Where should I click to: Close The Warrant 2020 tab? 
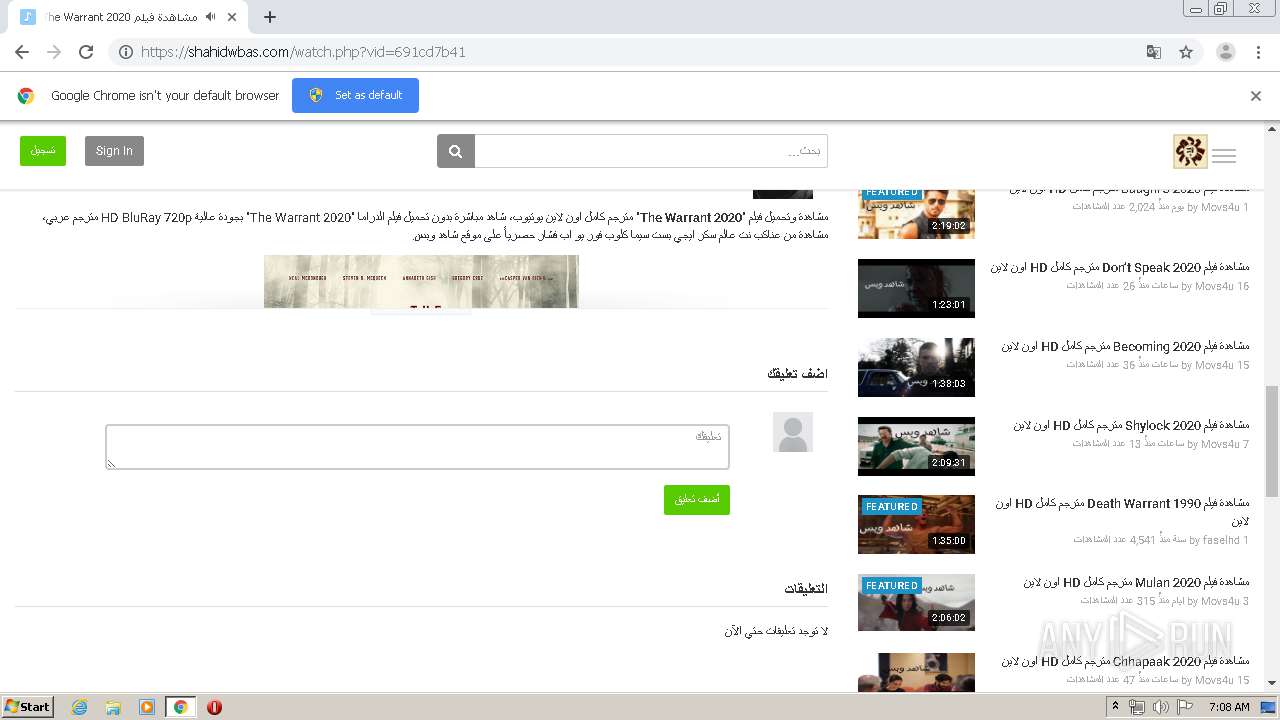coord(232,17)
